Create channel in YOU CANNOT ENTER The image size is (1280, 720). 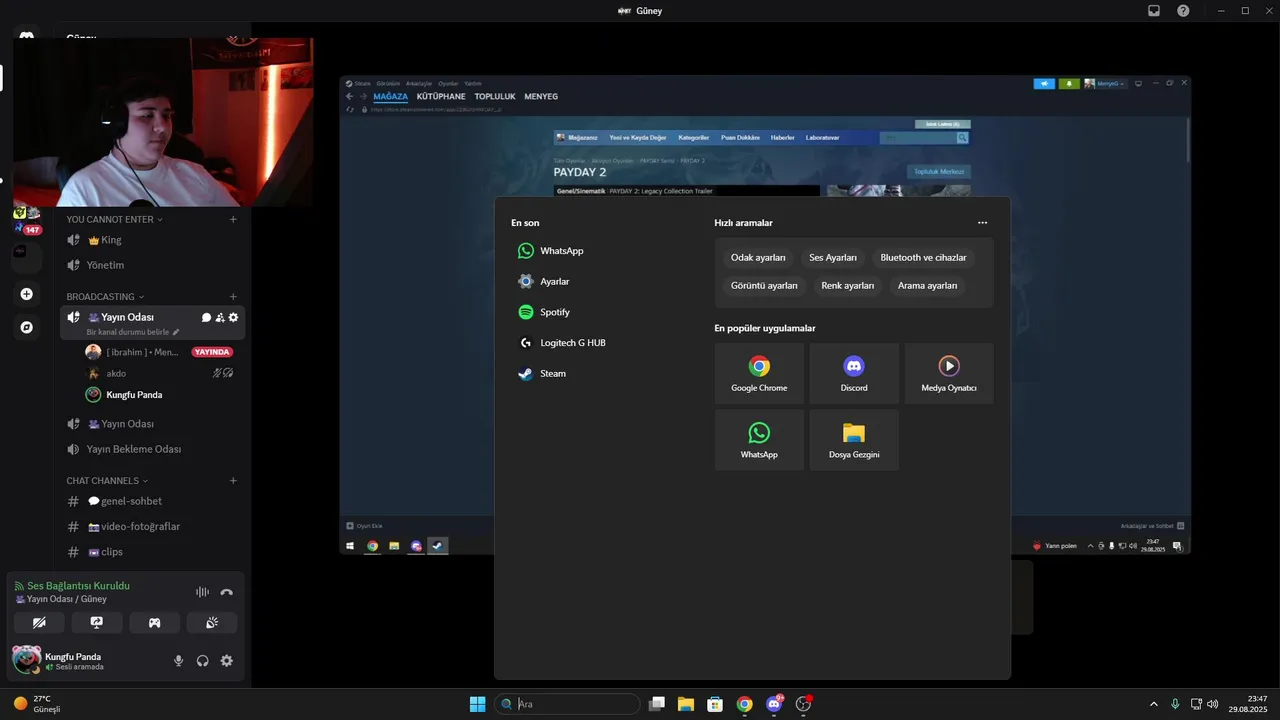click(x=233, y=219)
